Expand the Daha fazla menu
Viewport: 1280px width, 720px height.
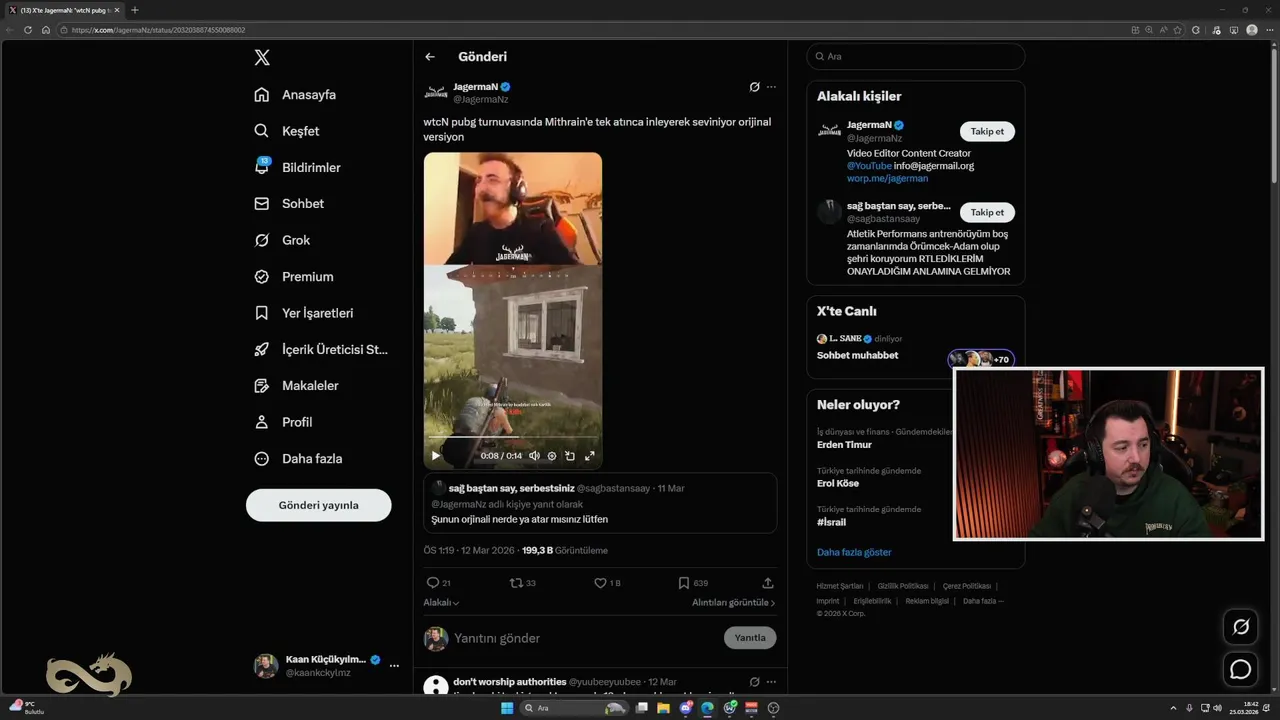coord(298,459)
